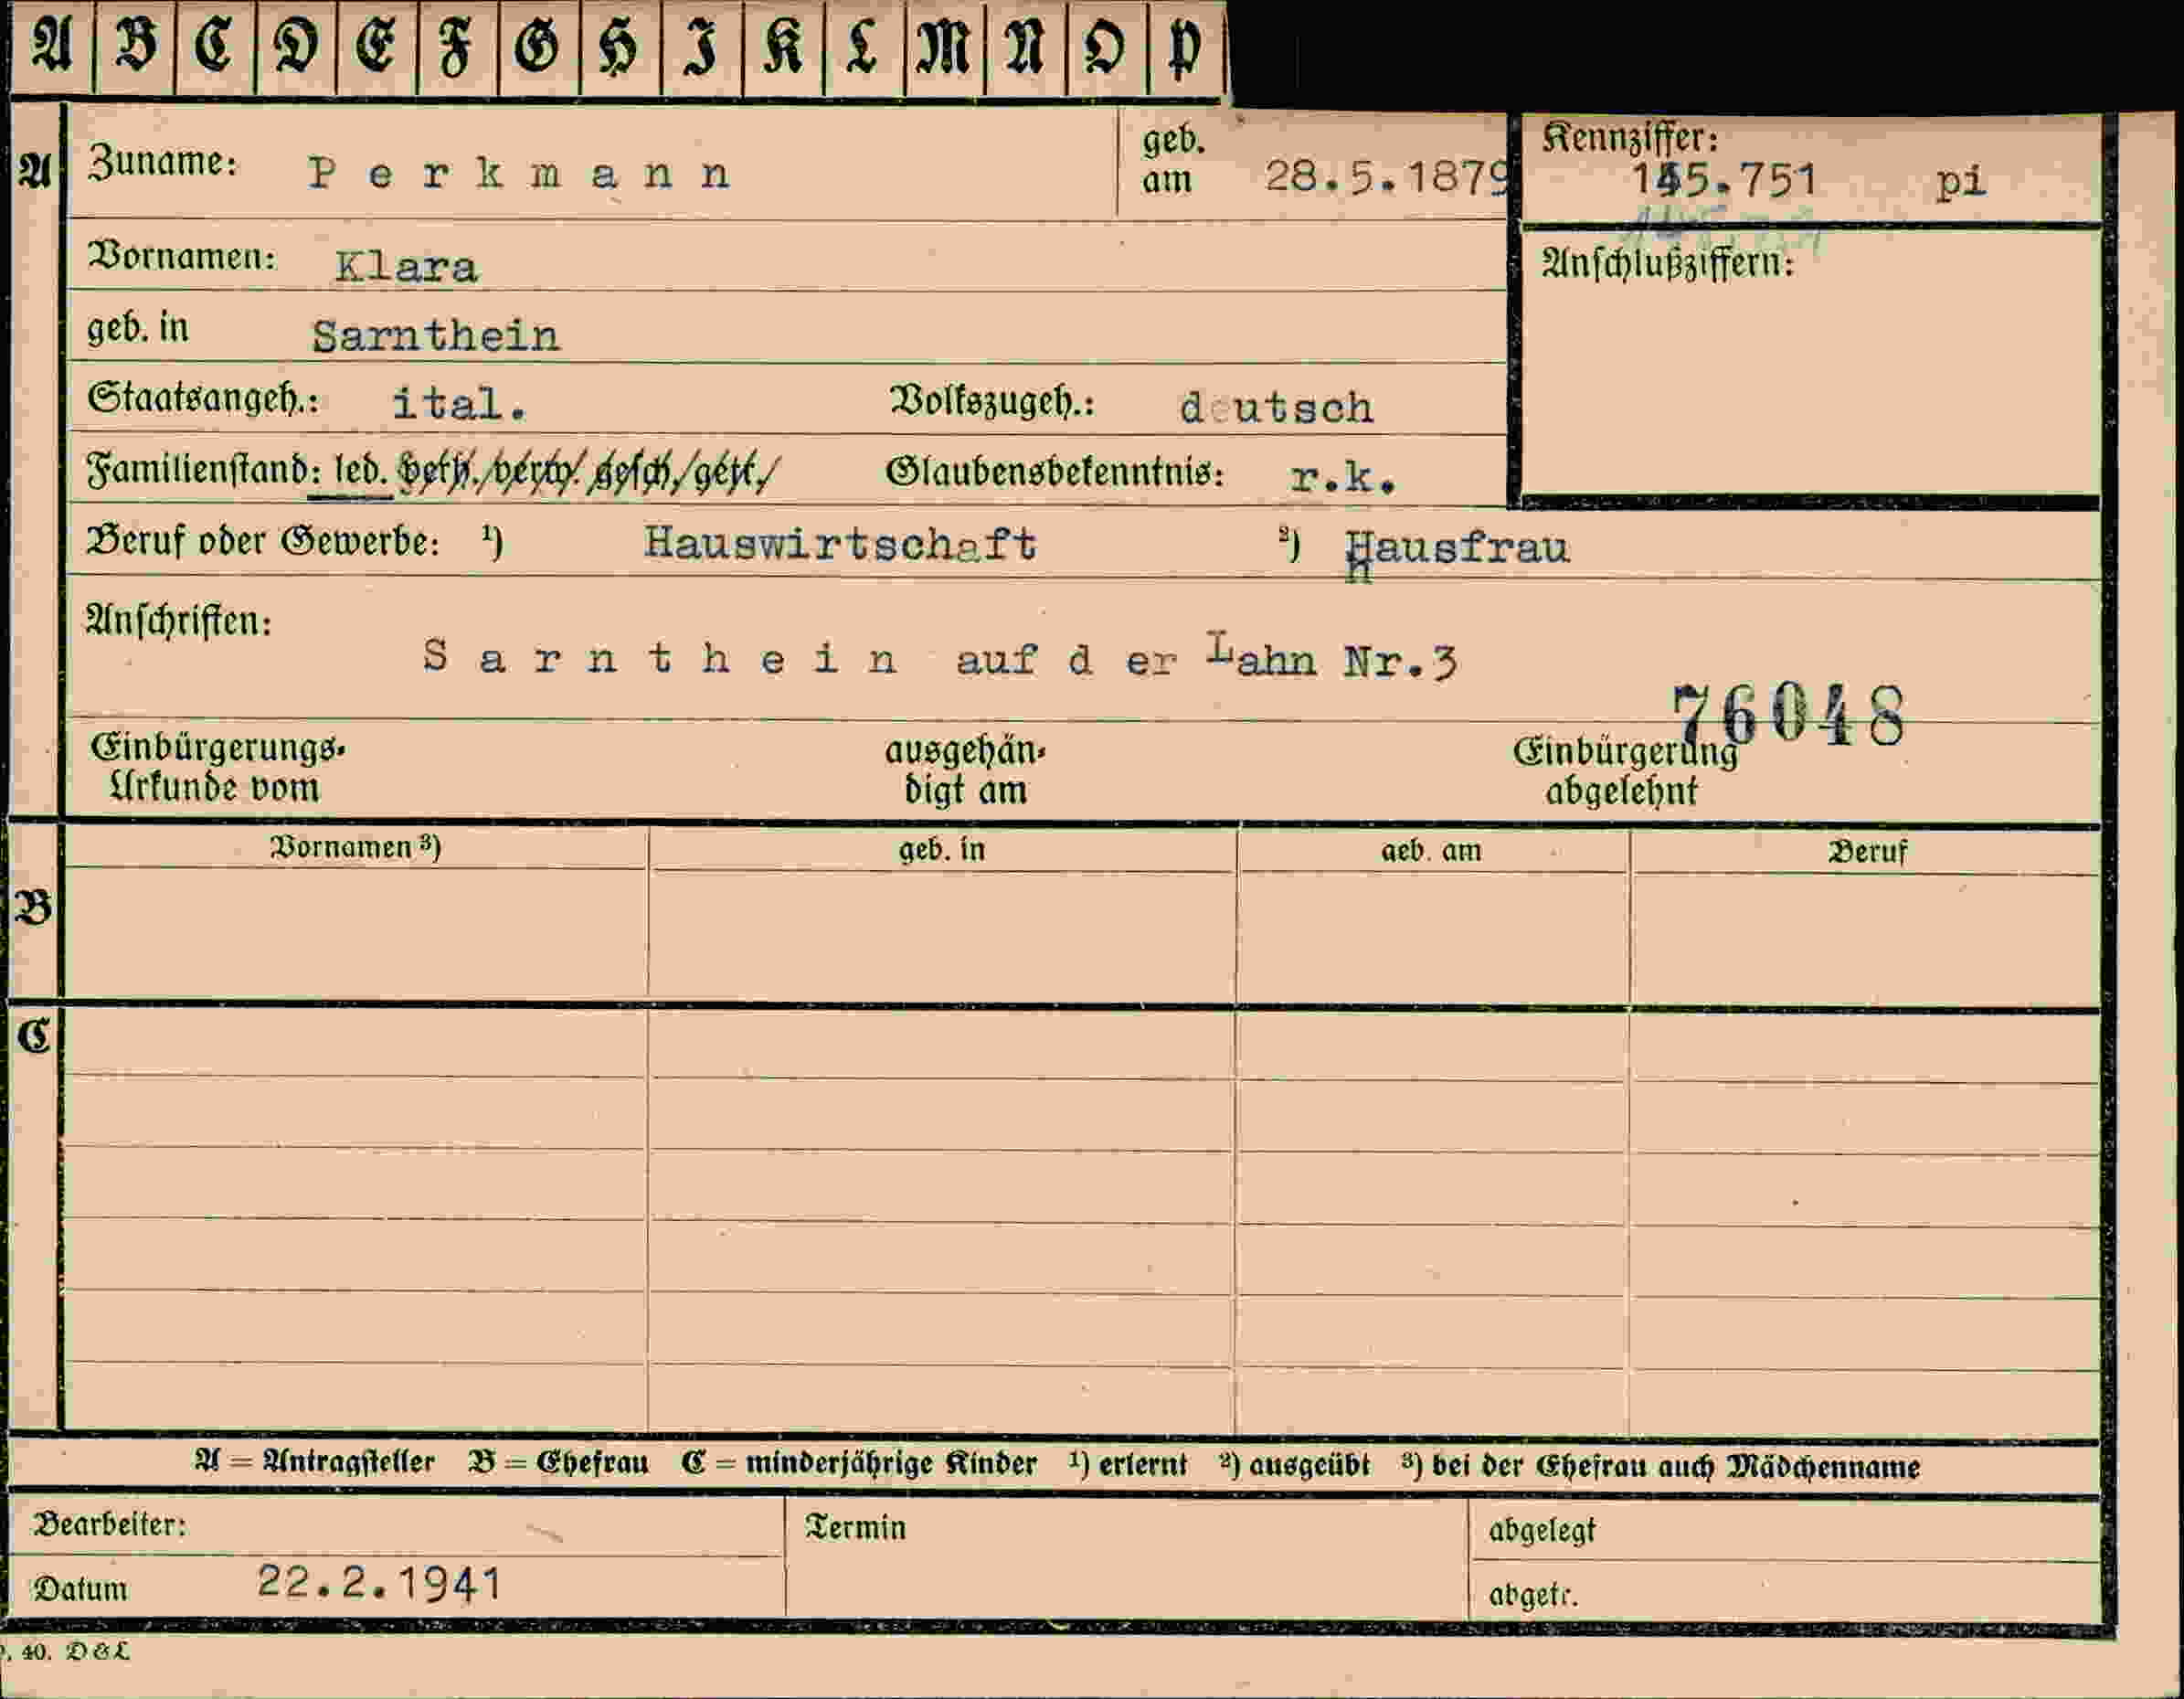Image resolution: width=2184 pixels, height=1699 pixels.
Task: Click the "Anschlußziffern:" label
Action: coord(1667,264)
